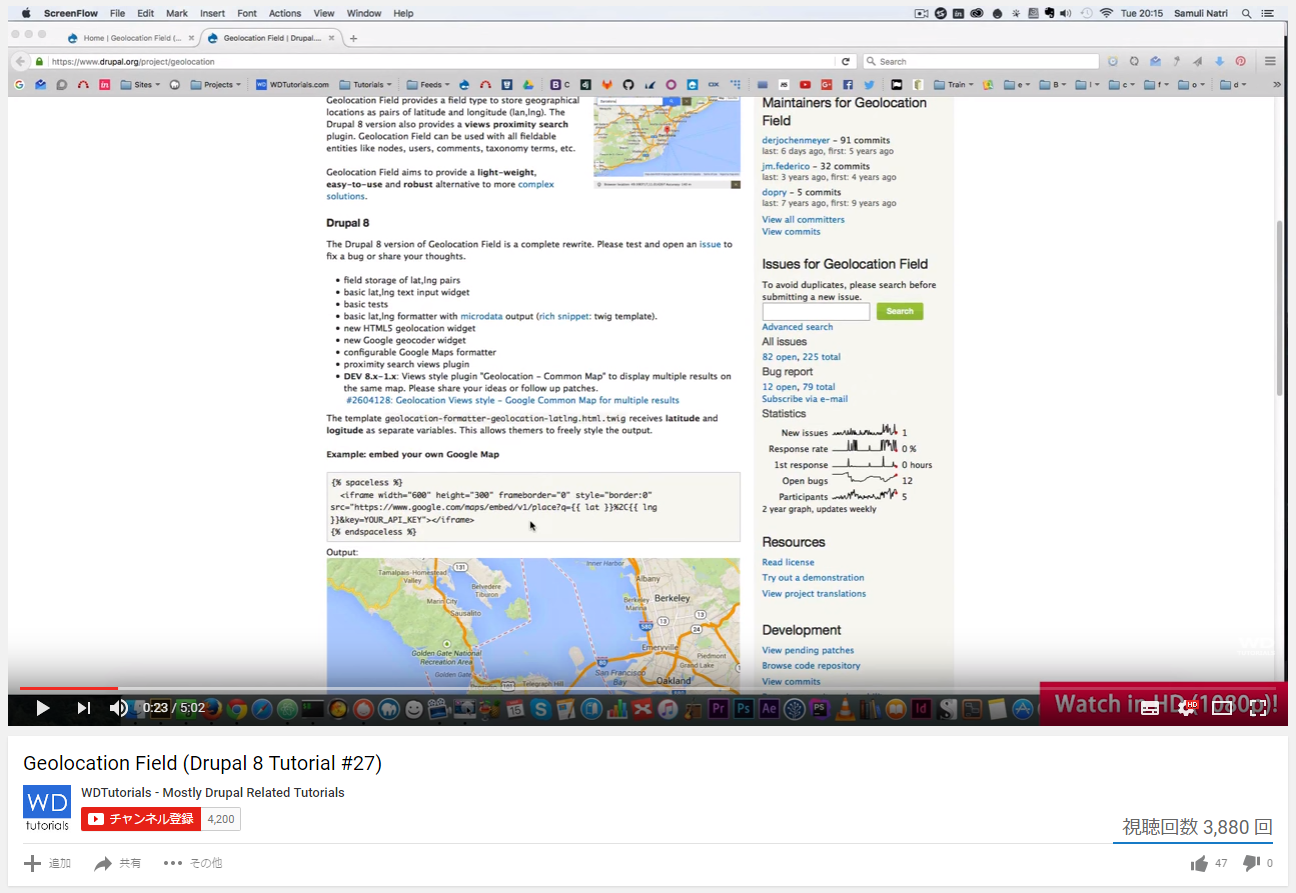Open the Skype S icon in the dock
Screen dimensions: 1296x893
click(x=541, y=709)
